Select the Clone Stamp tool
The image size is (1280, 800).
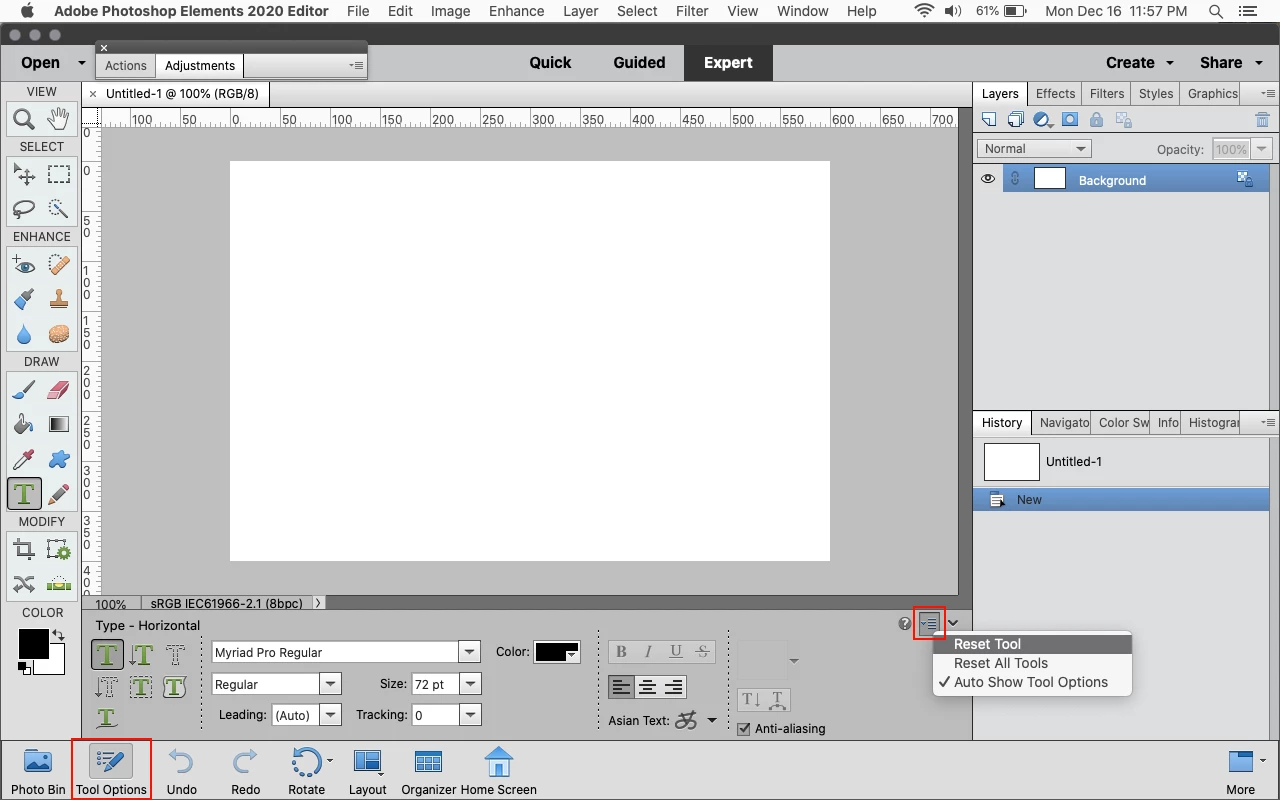tap(59, 299)
